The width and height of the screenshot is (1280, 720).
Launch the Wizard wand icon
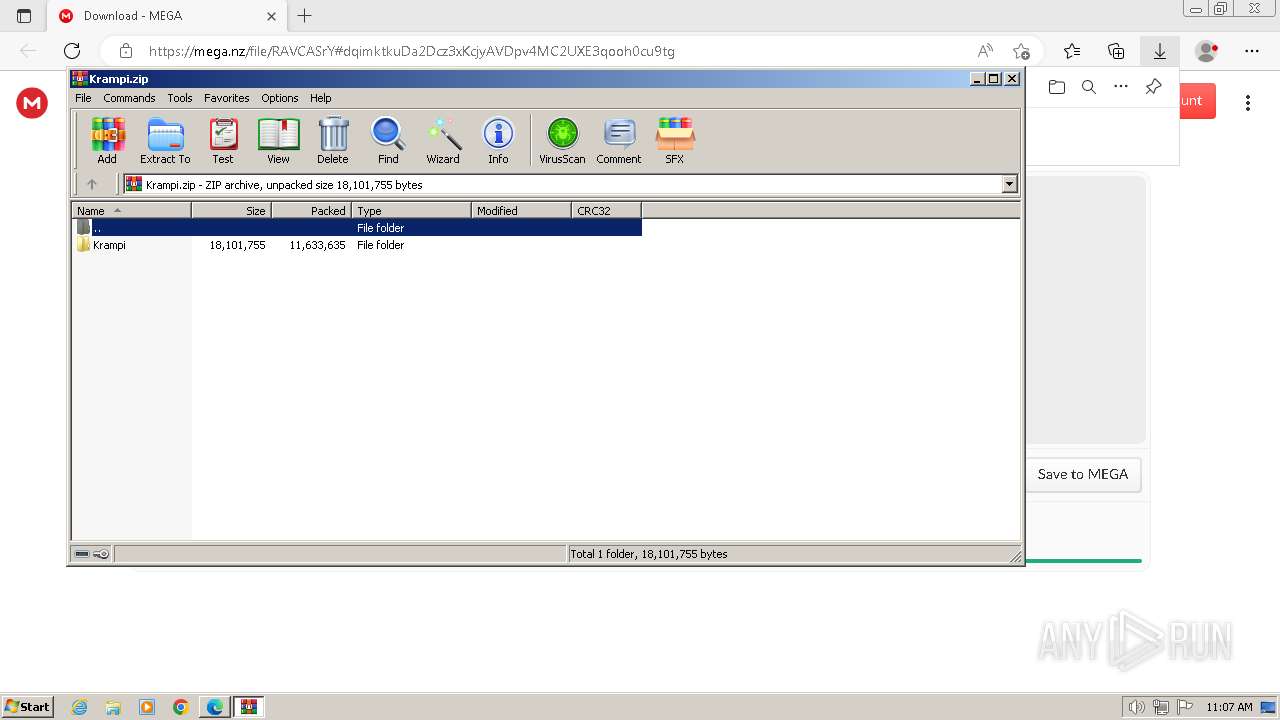pos(443,140)
